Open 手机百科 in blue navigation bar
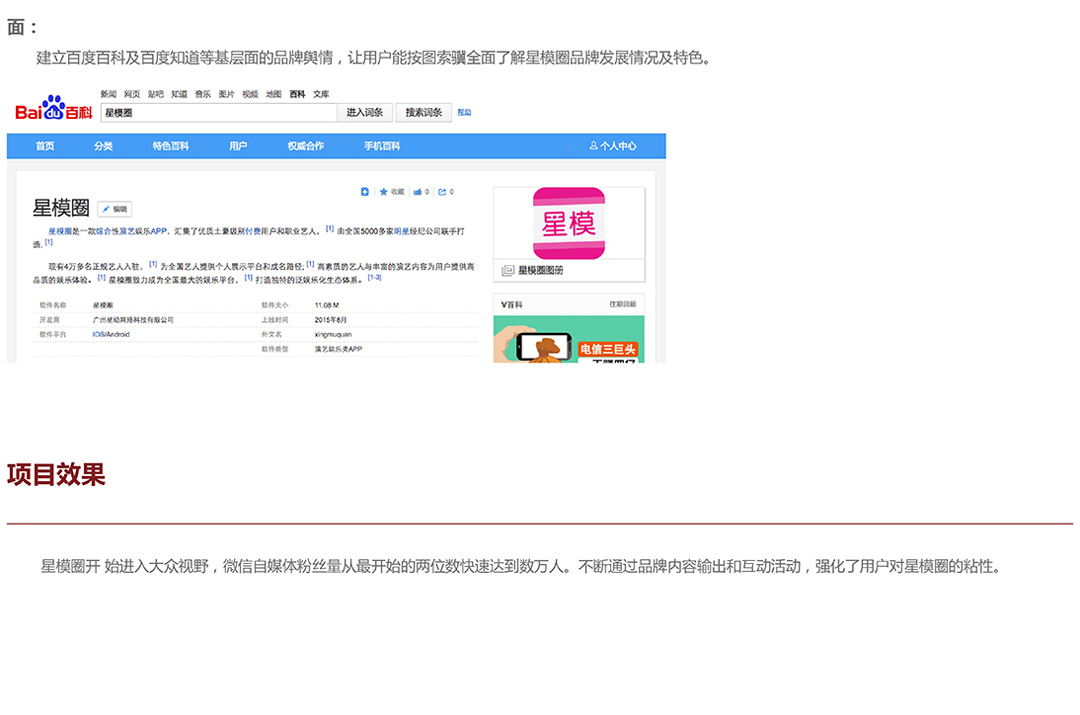 (x=382, y=146)
